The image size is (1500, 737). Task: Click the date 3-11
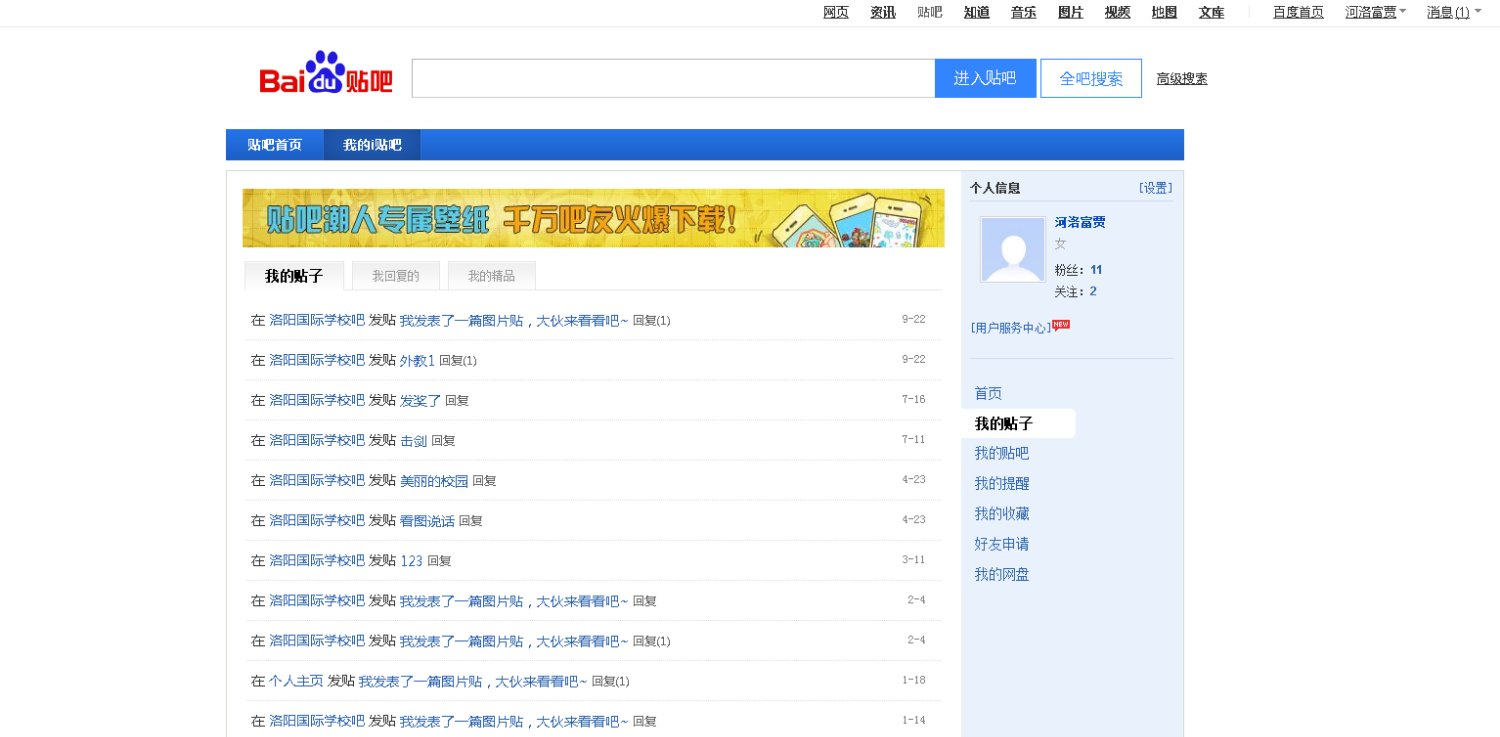pyautogui.click(x=913, y=559)
